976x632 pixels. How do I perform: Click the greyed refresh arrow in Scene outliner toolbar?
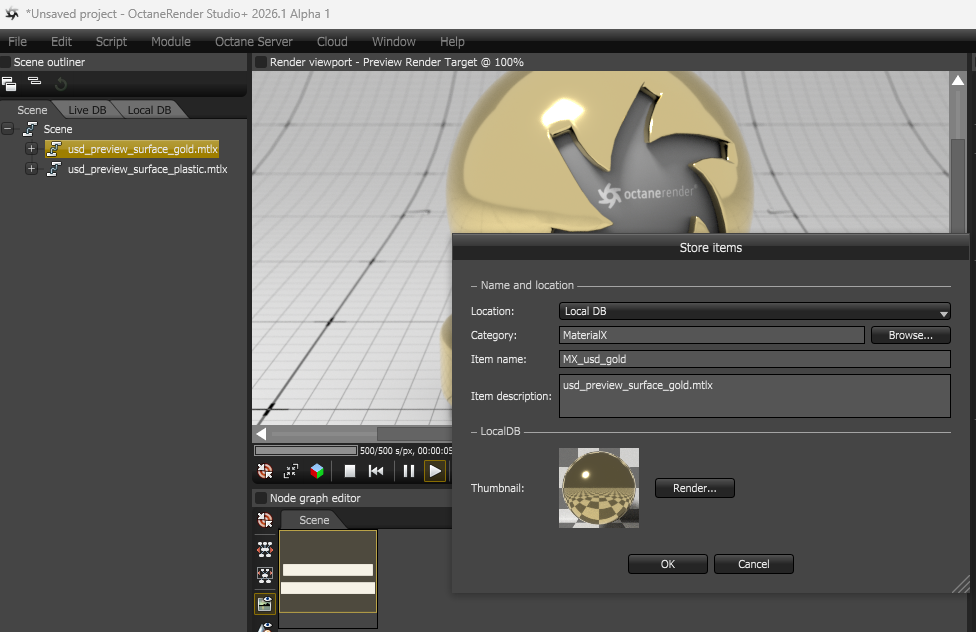click(x=60, y=83)
